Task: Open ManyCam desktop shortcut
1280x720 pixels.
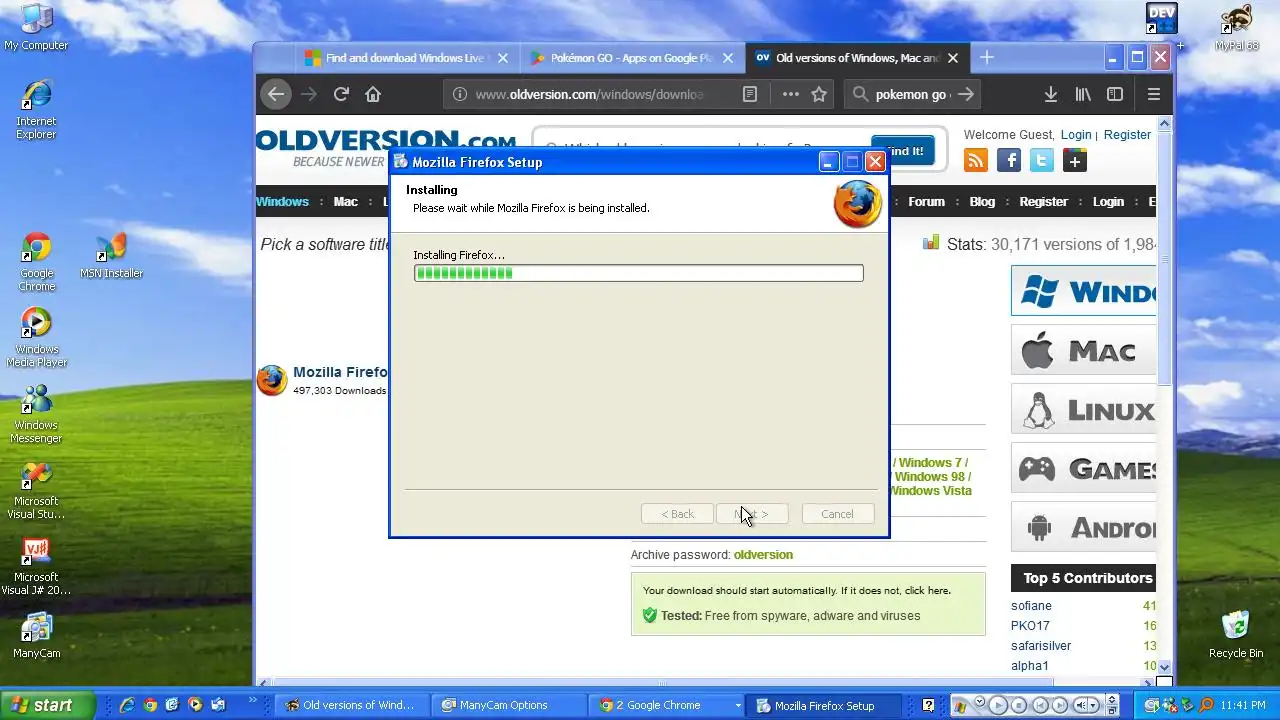Action: (36, 635)
